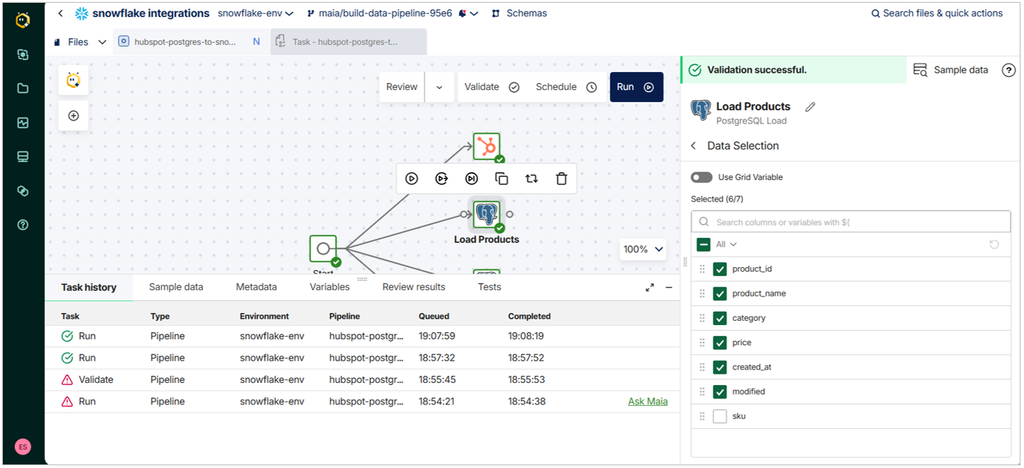Click the drag handle of the sku row
This screenshot has height=468, width=1024.
(x=702, y=416)
